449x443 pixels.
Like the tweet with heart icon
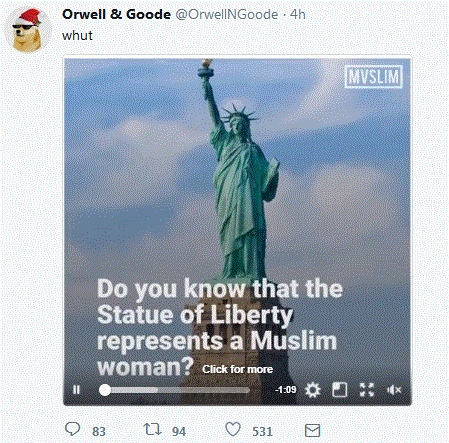[233, 429]
